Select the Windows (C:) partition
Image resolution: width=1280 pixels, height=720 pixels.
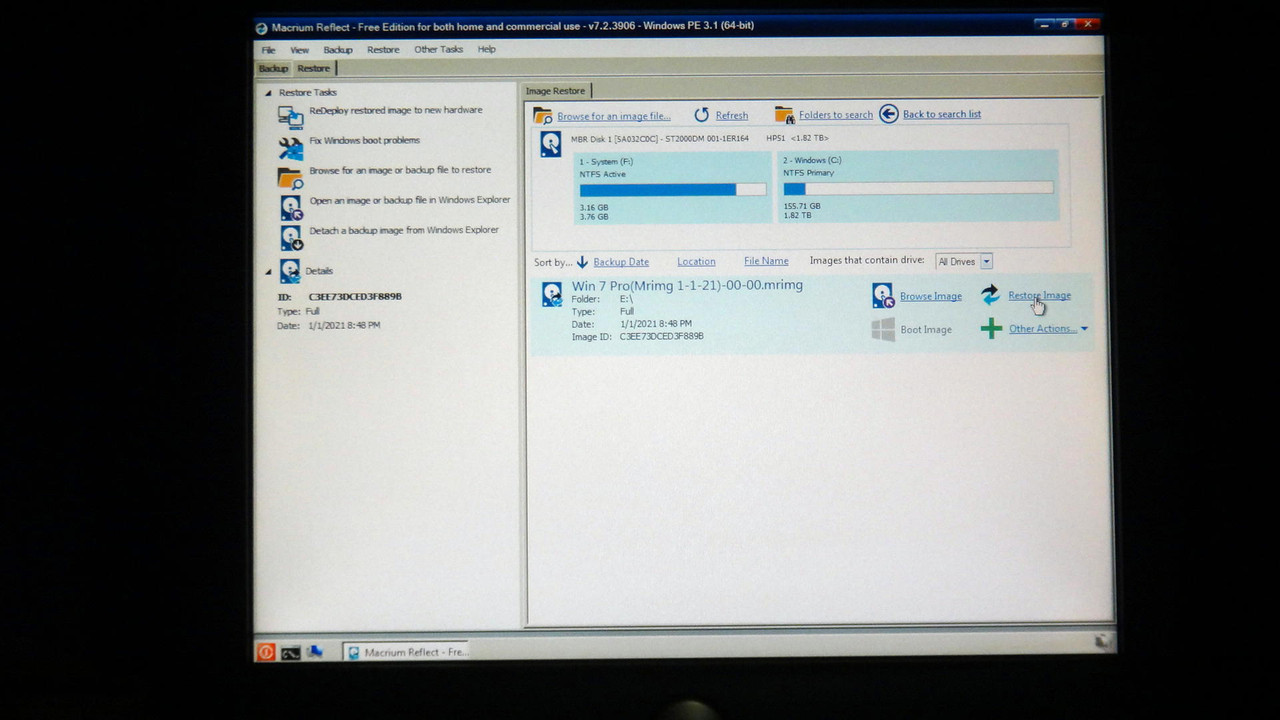[918, 186]
